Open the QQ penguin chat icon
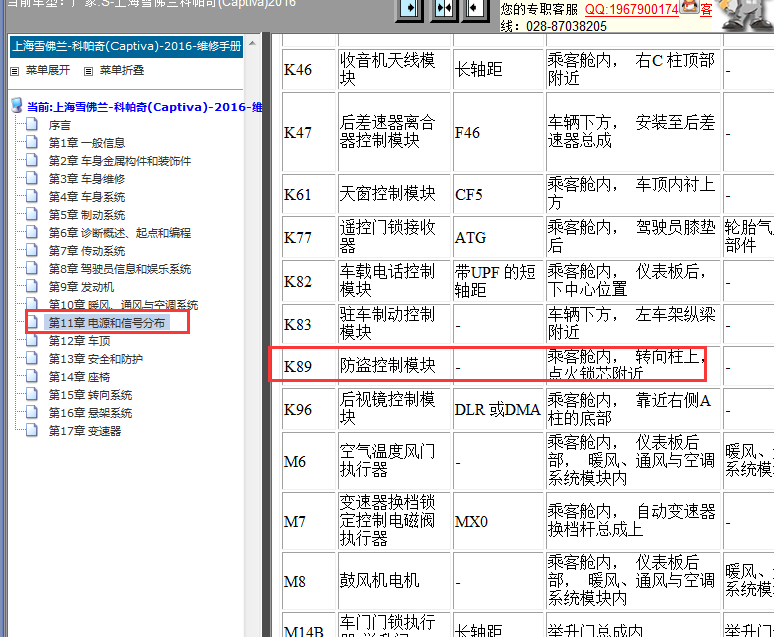 click(x=689, y=7)
